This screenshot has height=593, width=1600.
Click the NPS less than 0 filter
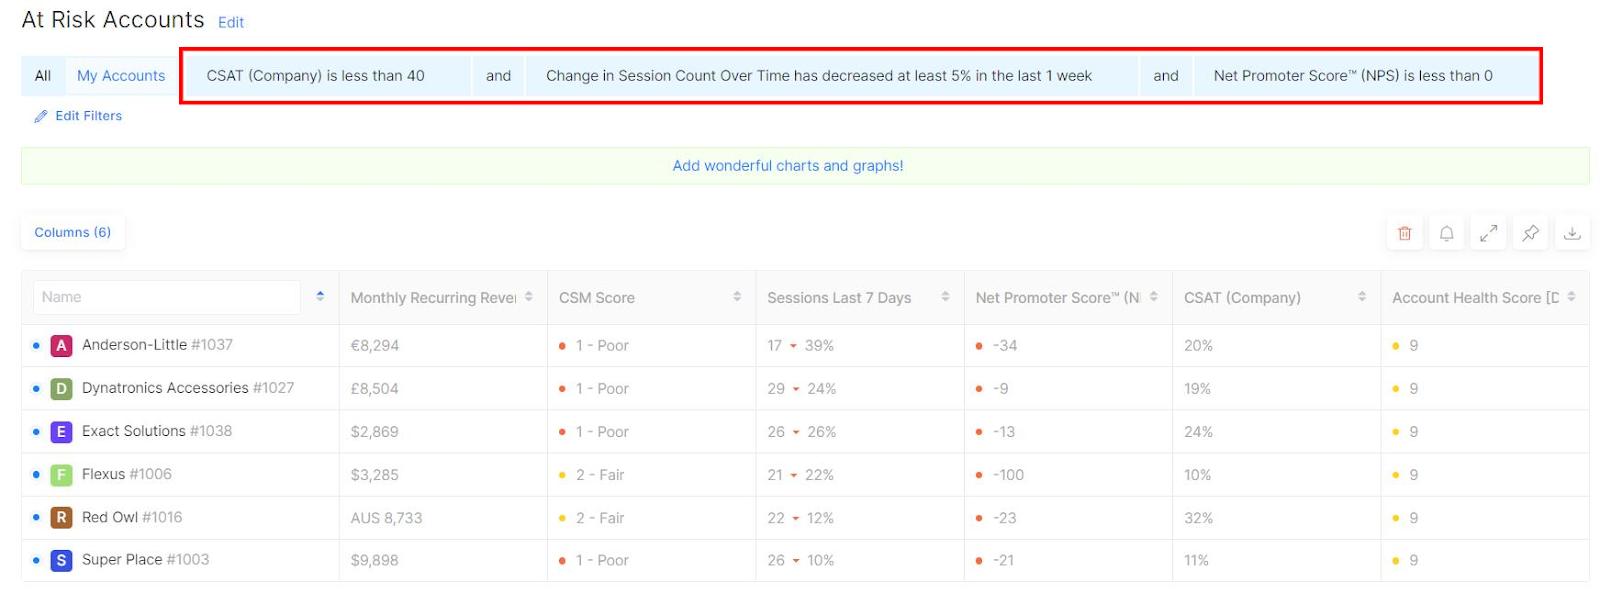coord(1365,76)
